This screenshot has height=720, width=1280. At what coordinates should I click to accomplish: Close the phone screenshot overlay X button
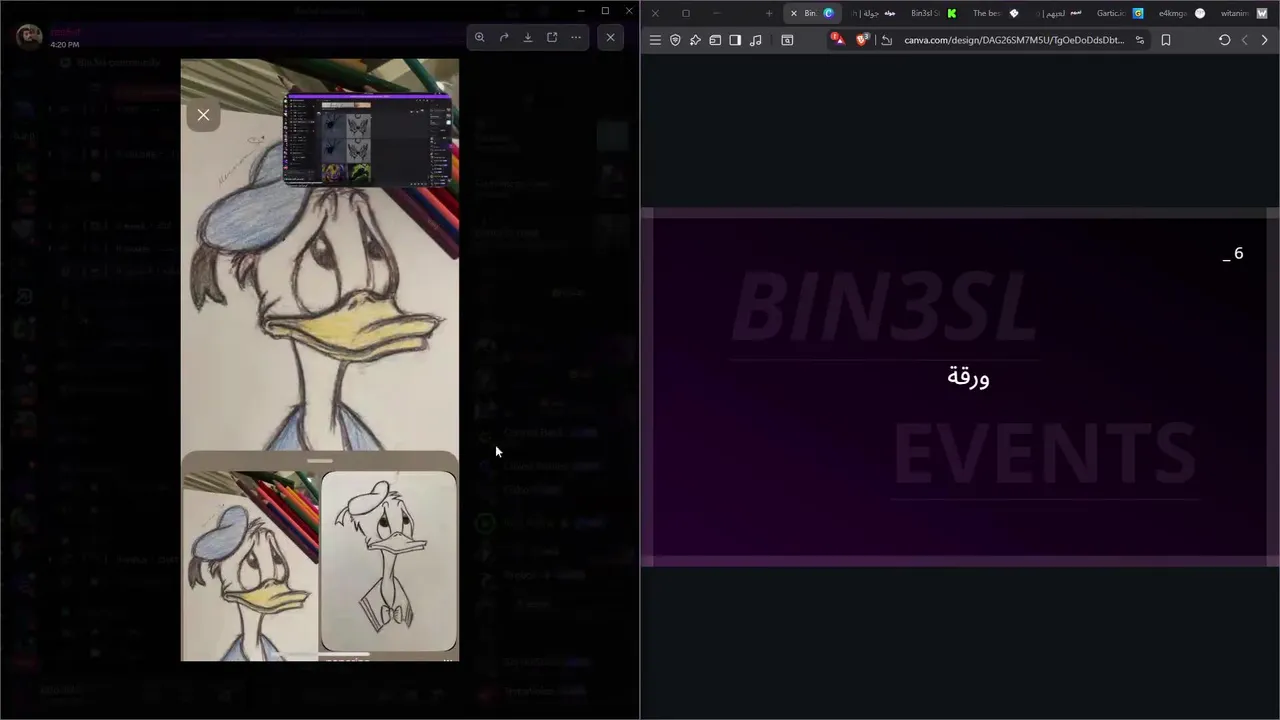(203, 115)
